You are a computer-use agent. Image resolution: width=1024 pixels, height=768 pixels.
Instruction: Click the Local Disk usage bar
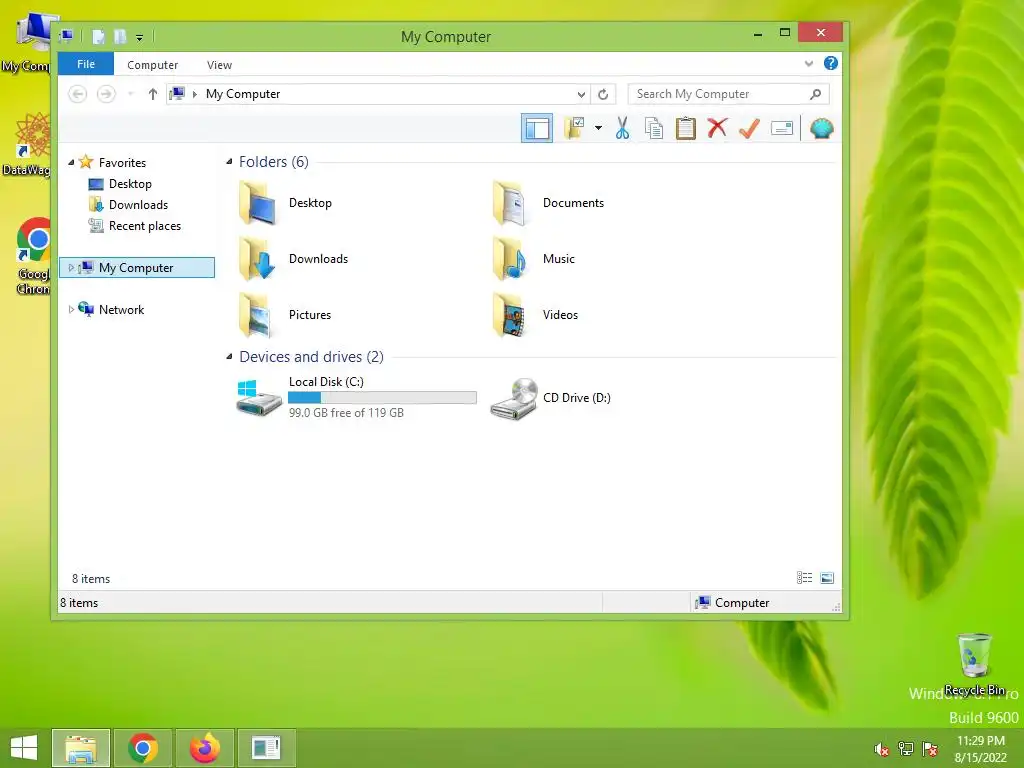(382, 397)
